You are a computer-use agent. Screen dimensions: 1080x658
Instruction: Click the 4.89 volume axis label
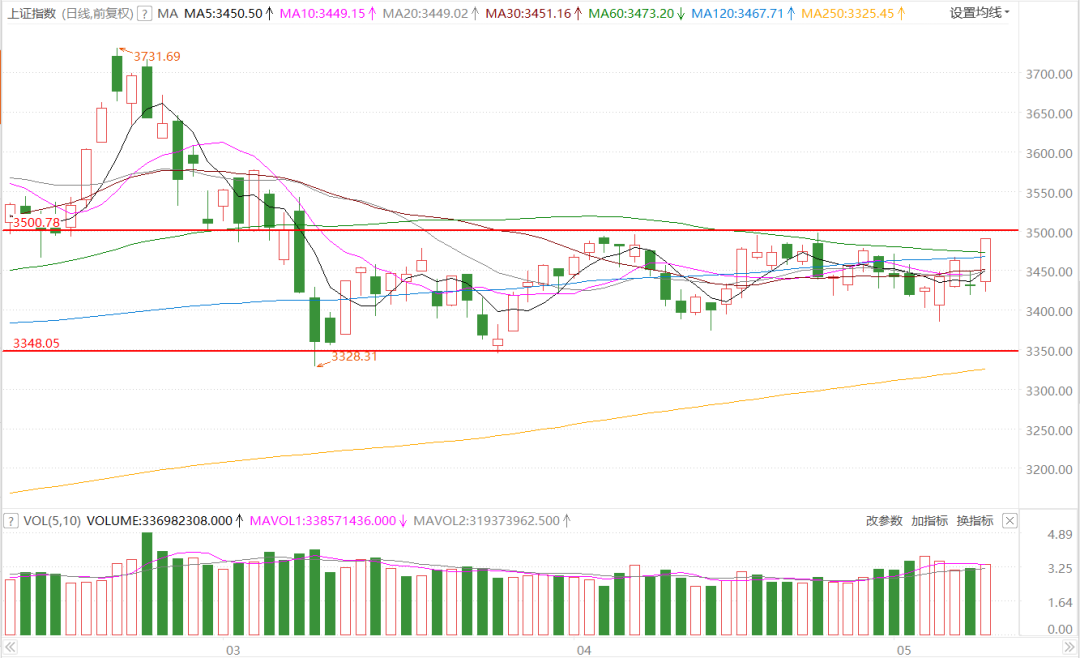[1059, 535]
